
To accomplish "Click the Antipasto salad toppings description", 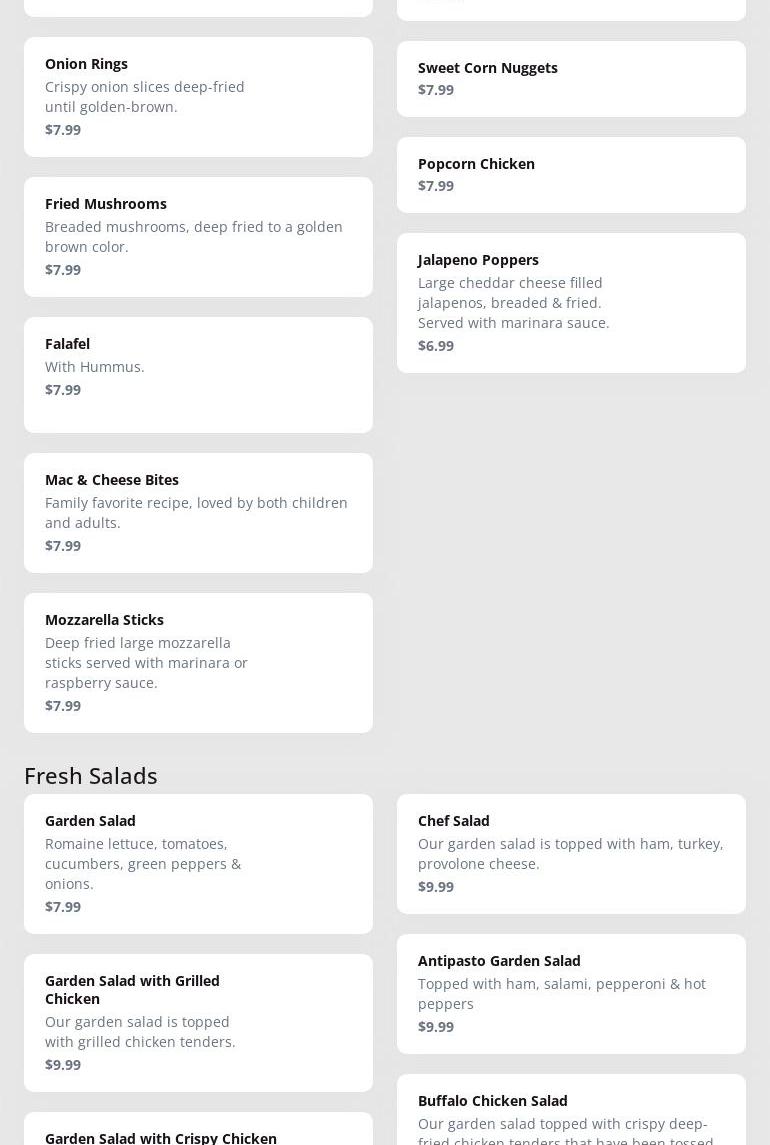I will (562, 994).
